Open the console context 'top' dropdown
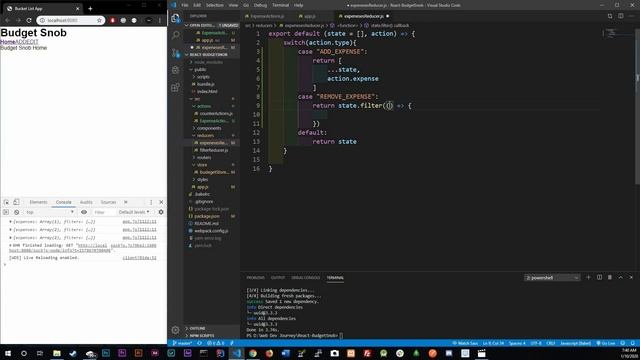 click(49, 212)
